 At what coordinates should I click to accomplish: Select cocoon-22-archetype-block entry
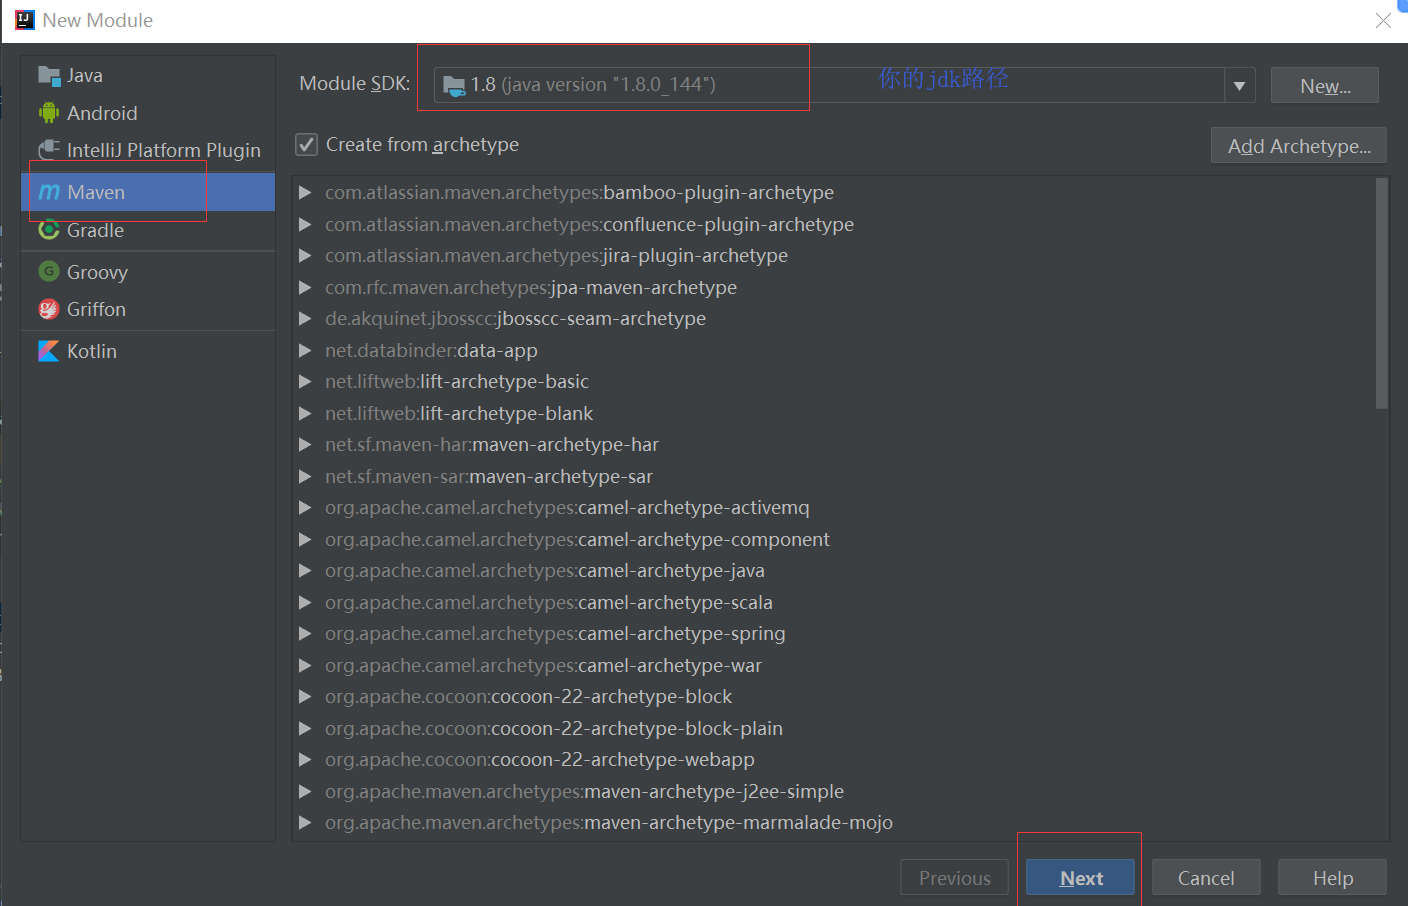pos(528,696)
